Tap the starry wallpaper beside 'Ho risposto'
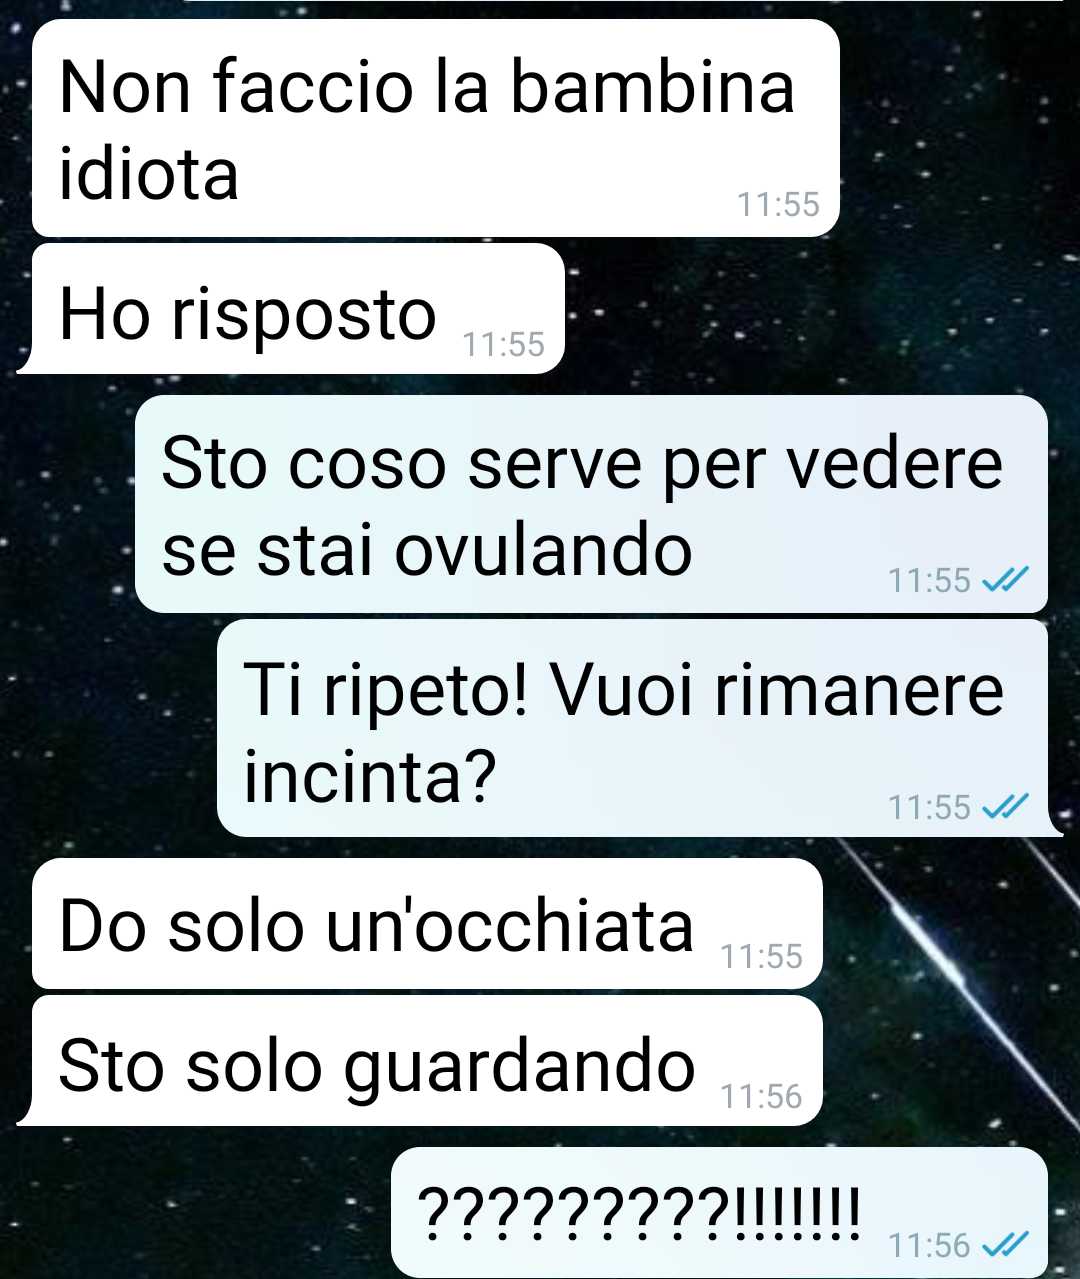 (x=800, y=310)
